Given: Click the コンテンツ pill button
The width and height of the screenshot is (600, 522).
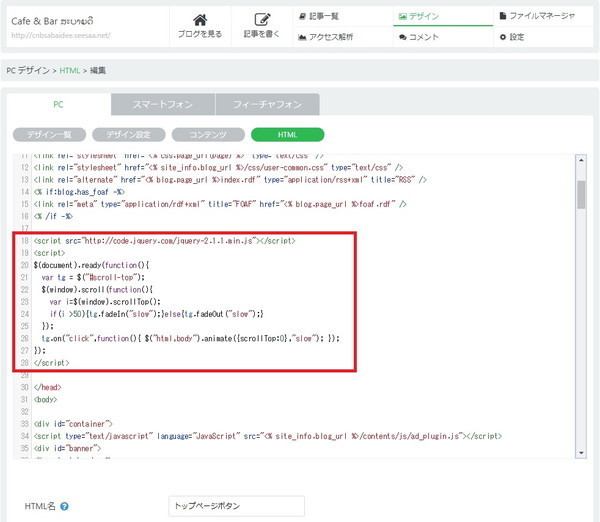Looking at the screenshot, I should click(208, 135).
